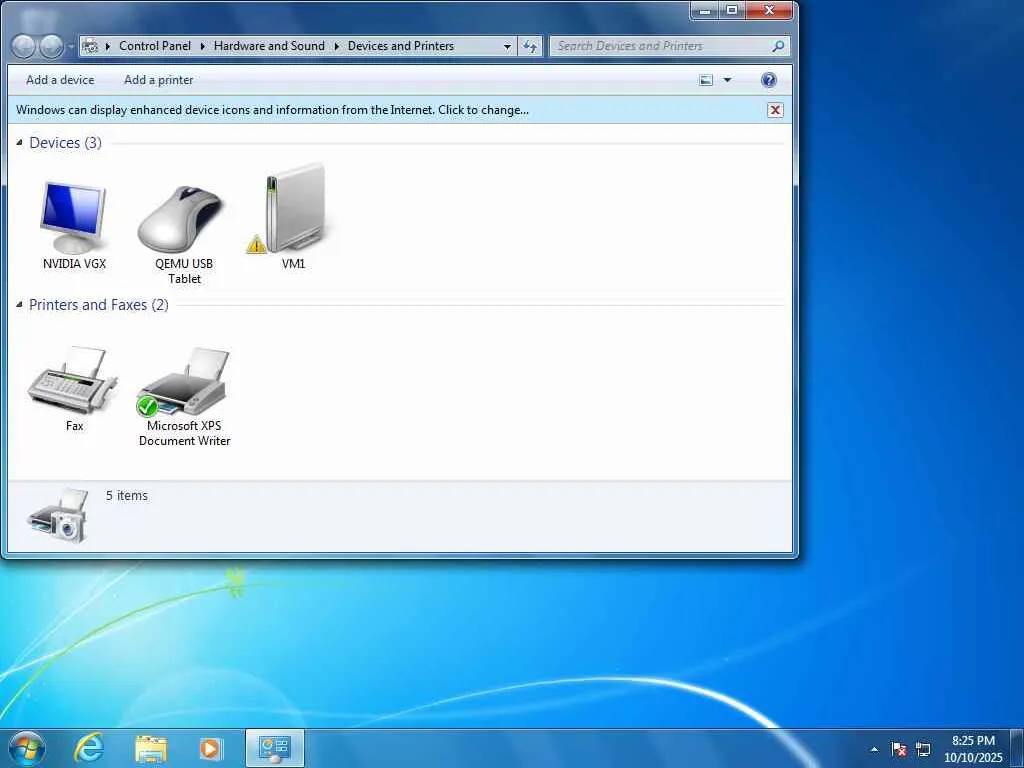
Task: Click the Devices (3) group header text
Action: point(65,142)
